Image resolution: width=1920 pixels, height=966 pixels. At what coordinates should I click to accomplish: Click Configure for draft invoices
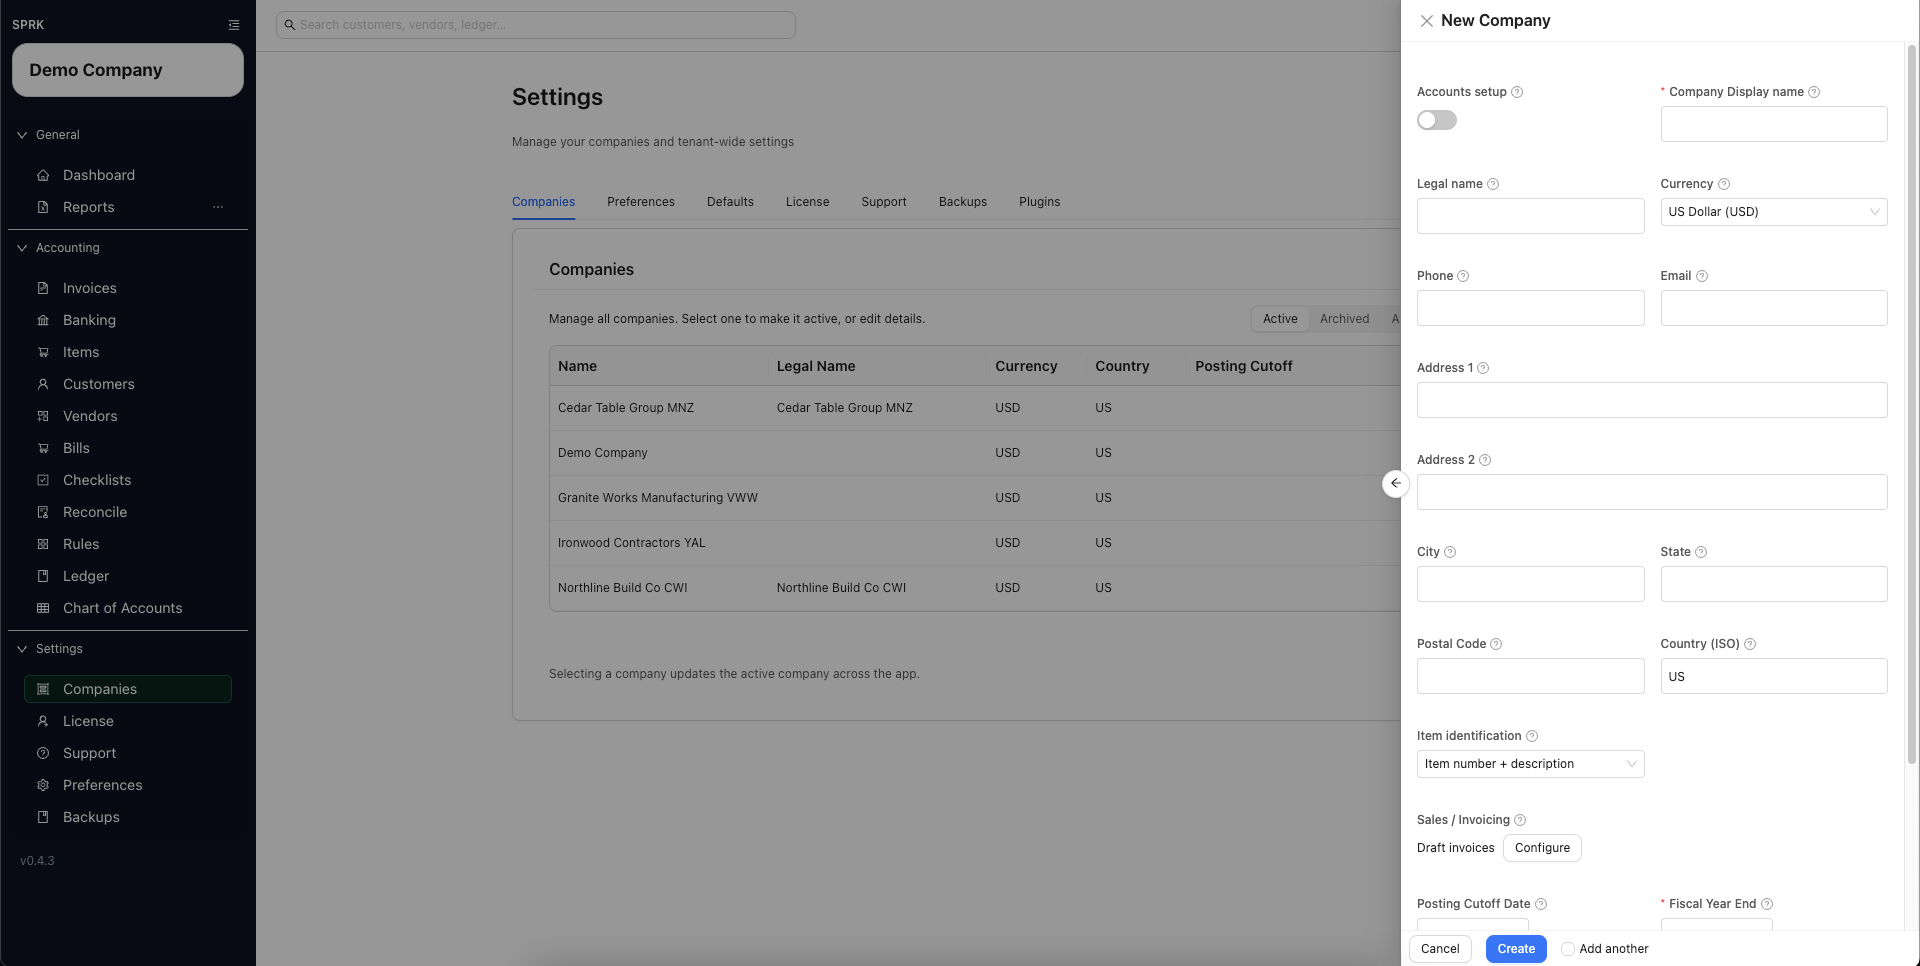(x=1542, y=848)
